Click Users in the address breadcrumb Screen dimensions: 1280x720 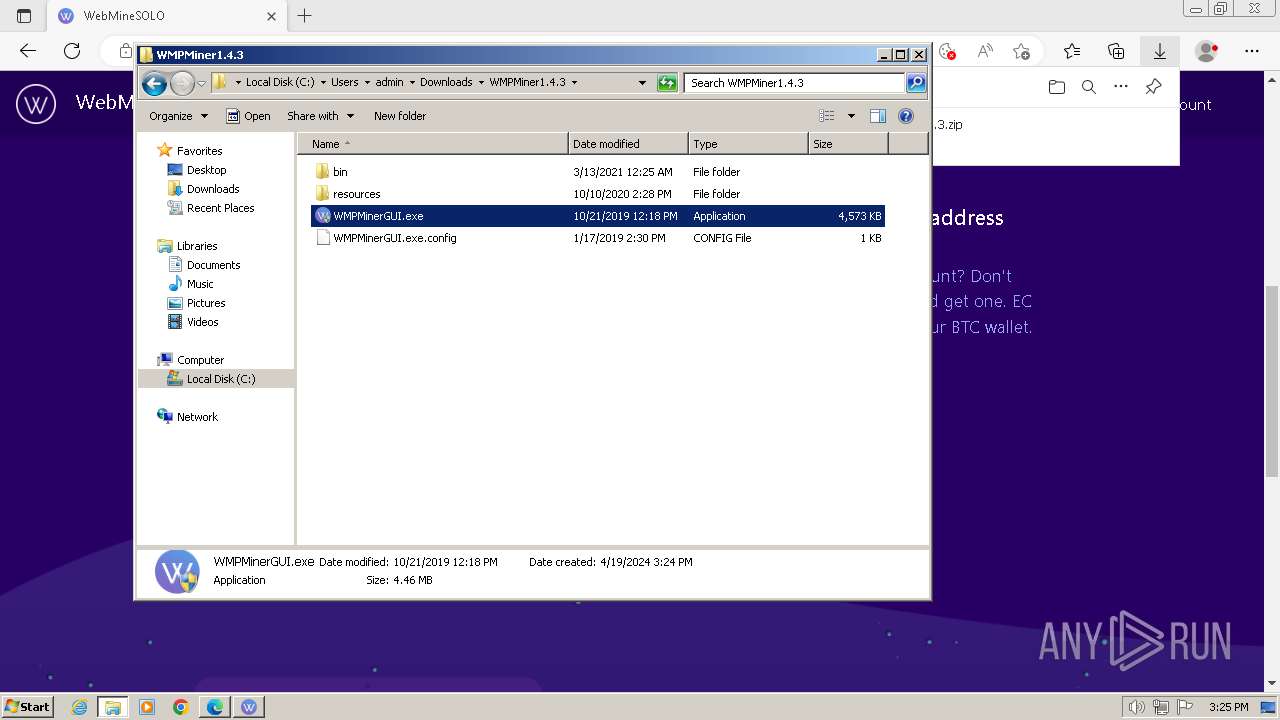(345, 83)
